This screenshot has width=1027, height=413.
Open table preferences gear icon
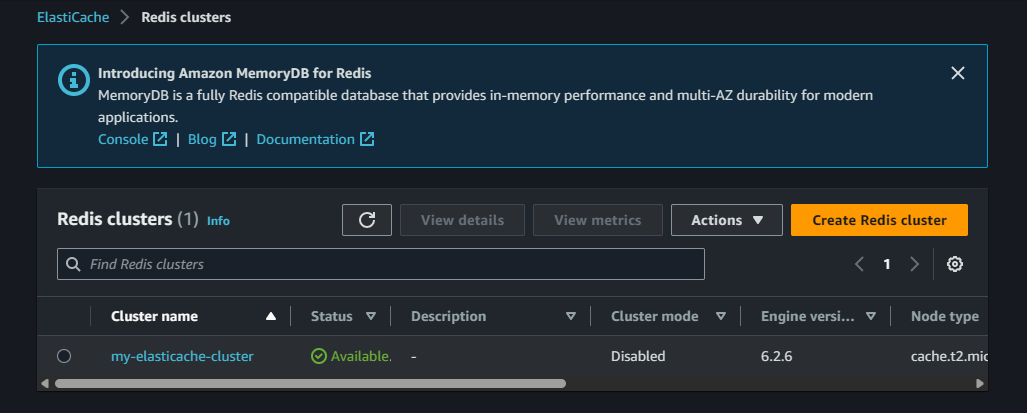coord(955,264)
